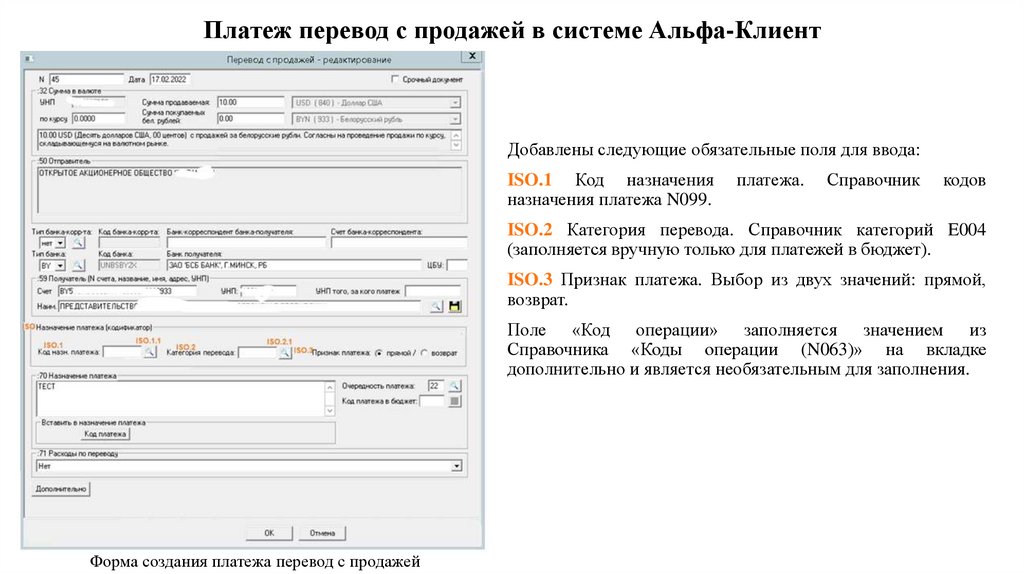Close the edit dialog window
The height and width of the screenshot is (574, 1024).
point(472,57)
